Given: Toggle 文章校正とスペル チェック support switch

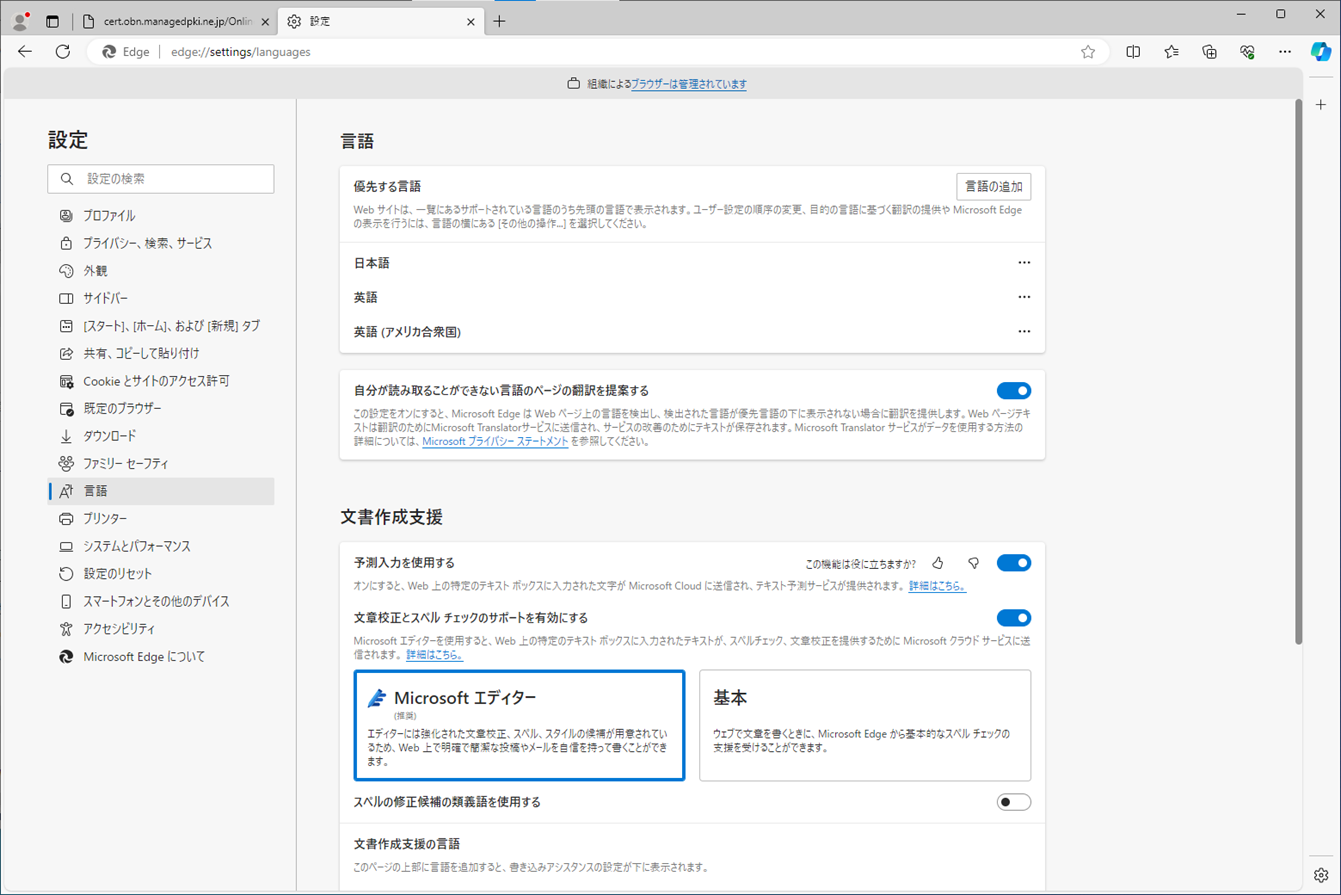Looking at the screenshot, I should click(x=1013, y=618).
